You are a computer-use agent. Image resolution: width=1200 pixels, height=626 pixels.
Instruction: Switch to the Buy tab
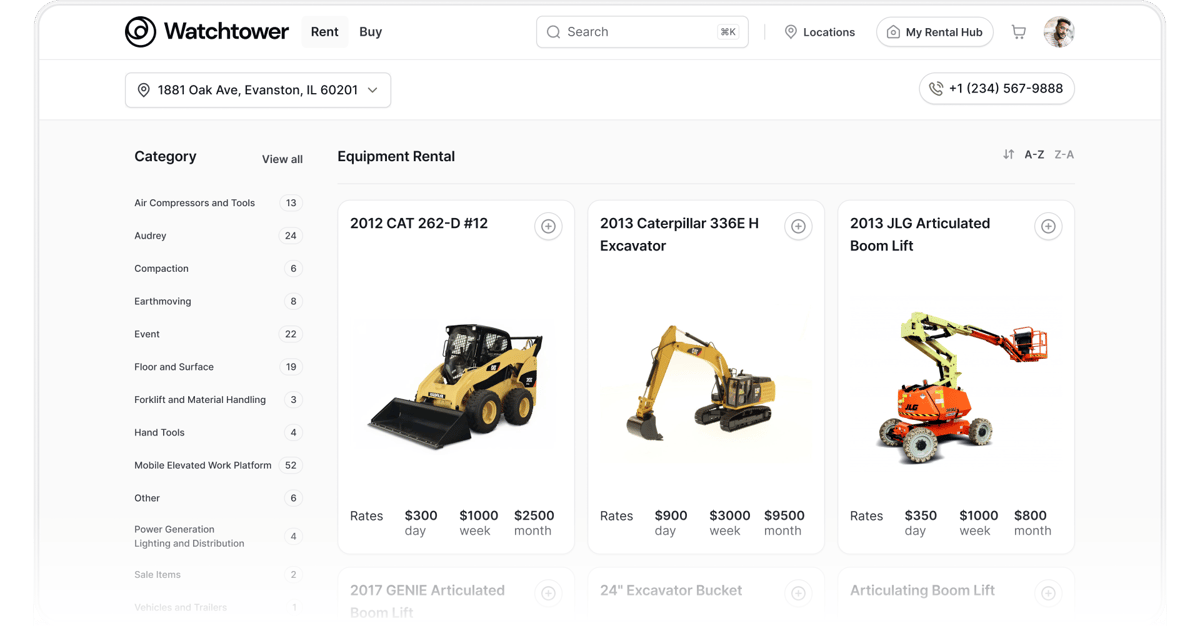pyautogui.click(x=370, y=32)
